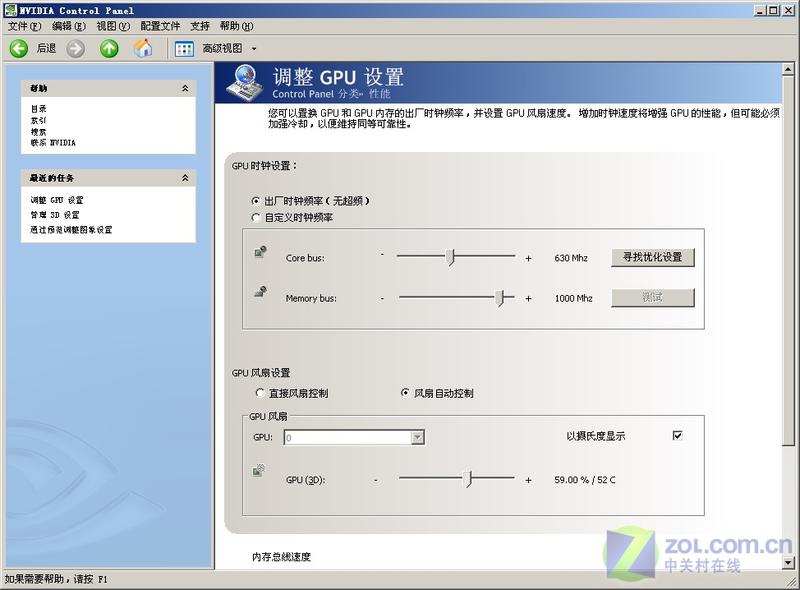Open the 高级视图 dropdown arrow
Screen dimensions: 800x590
[254, 49]
